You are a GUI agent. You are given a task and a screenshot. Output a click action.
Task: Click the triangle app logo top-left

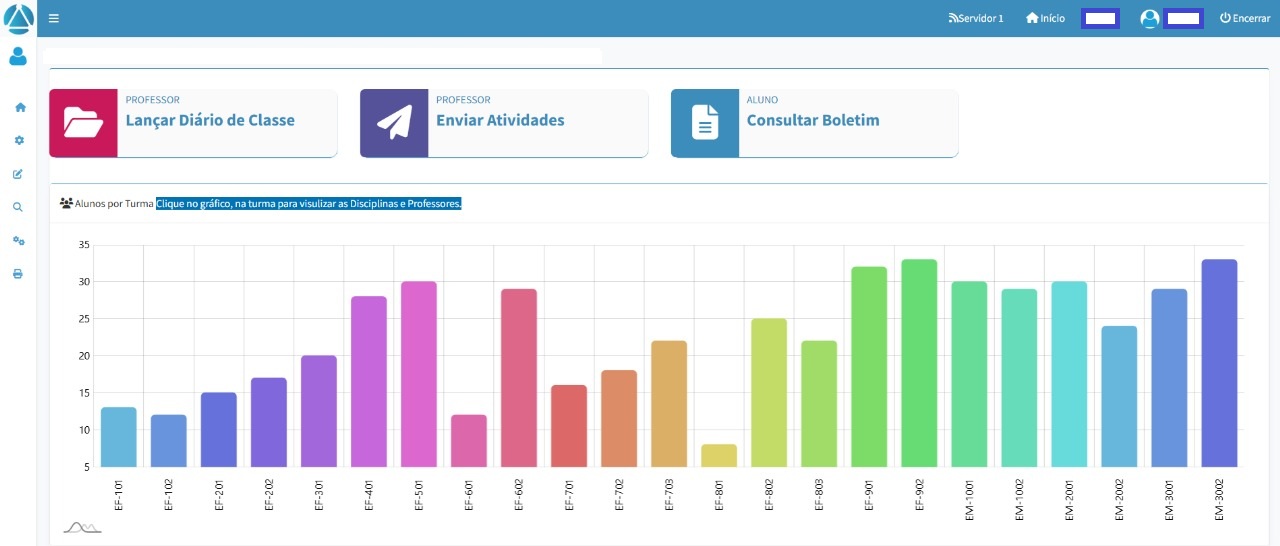(18, 18)
